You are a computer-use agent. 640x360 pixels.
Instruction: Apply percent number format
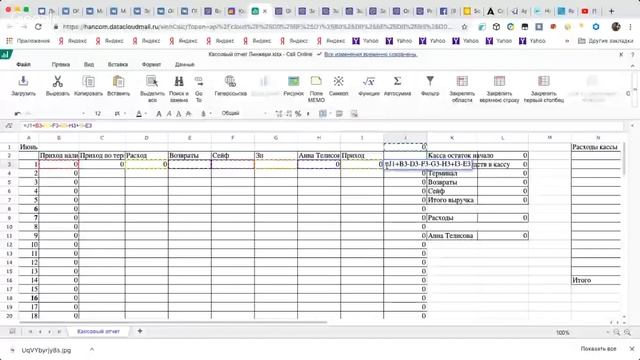coord(298,113)
